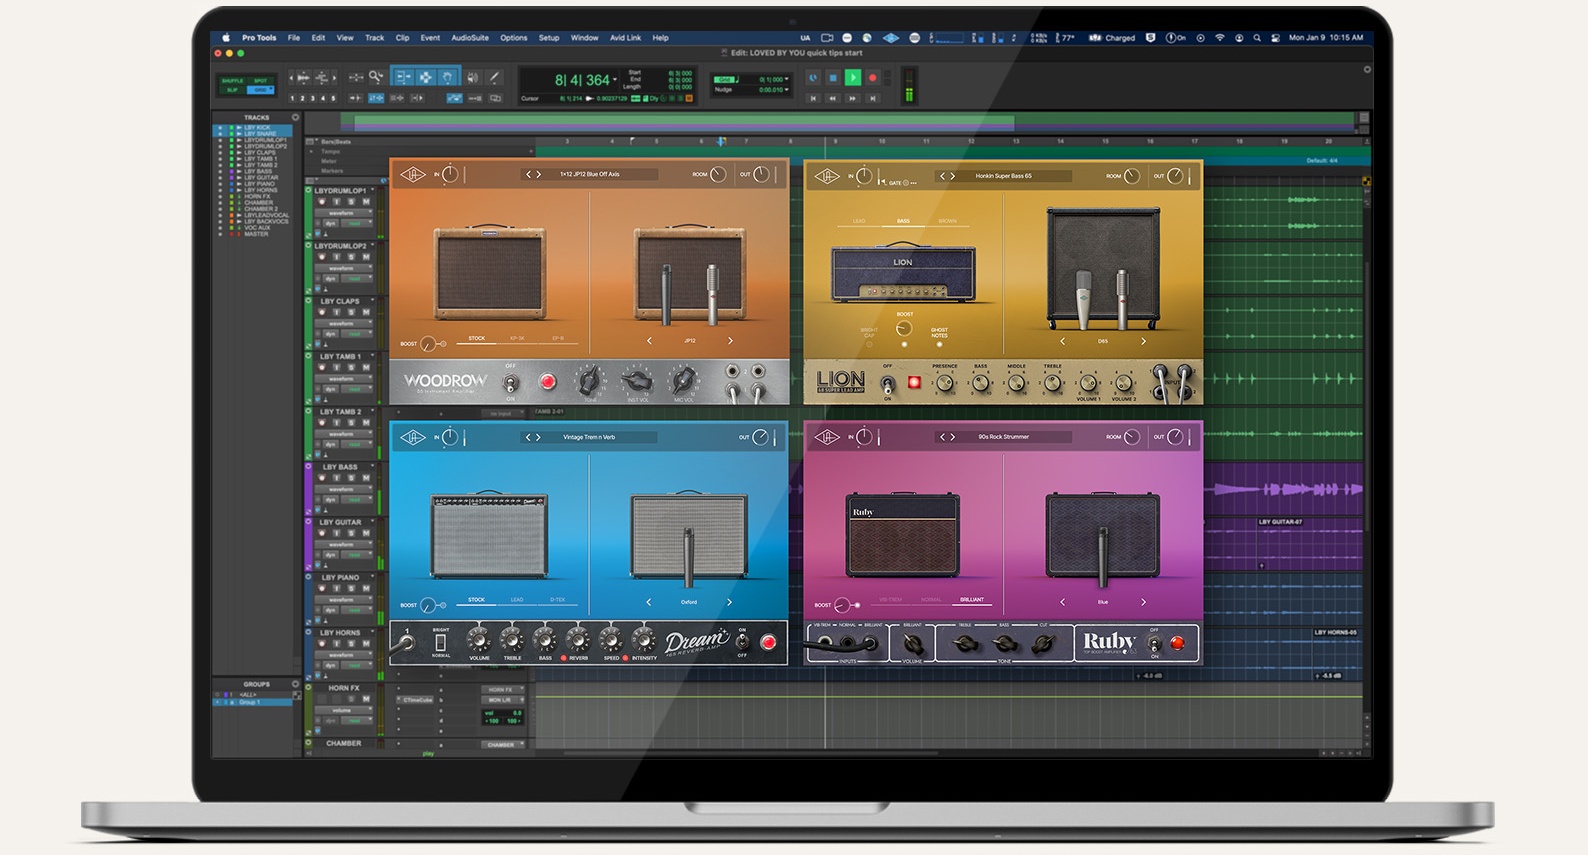Viewport: 1588px width, 855px height.
Task: Enable Slip edit mode
Action: [x=232, y=90]
